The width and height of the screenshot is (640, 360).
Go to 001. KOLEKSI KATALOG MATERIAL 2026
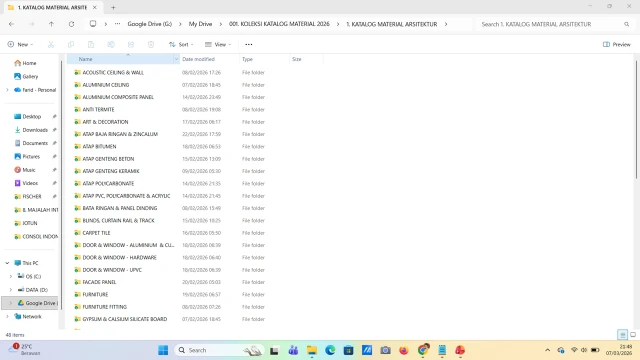279,24
